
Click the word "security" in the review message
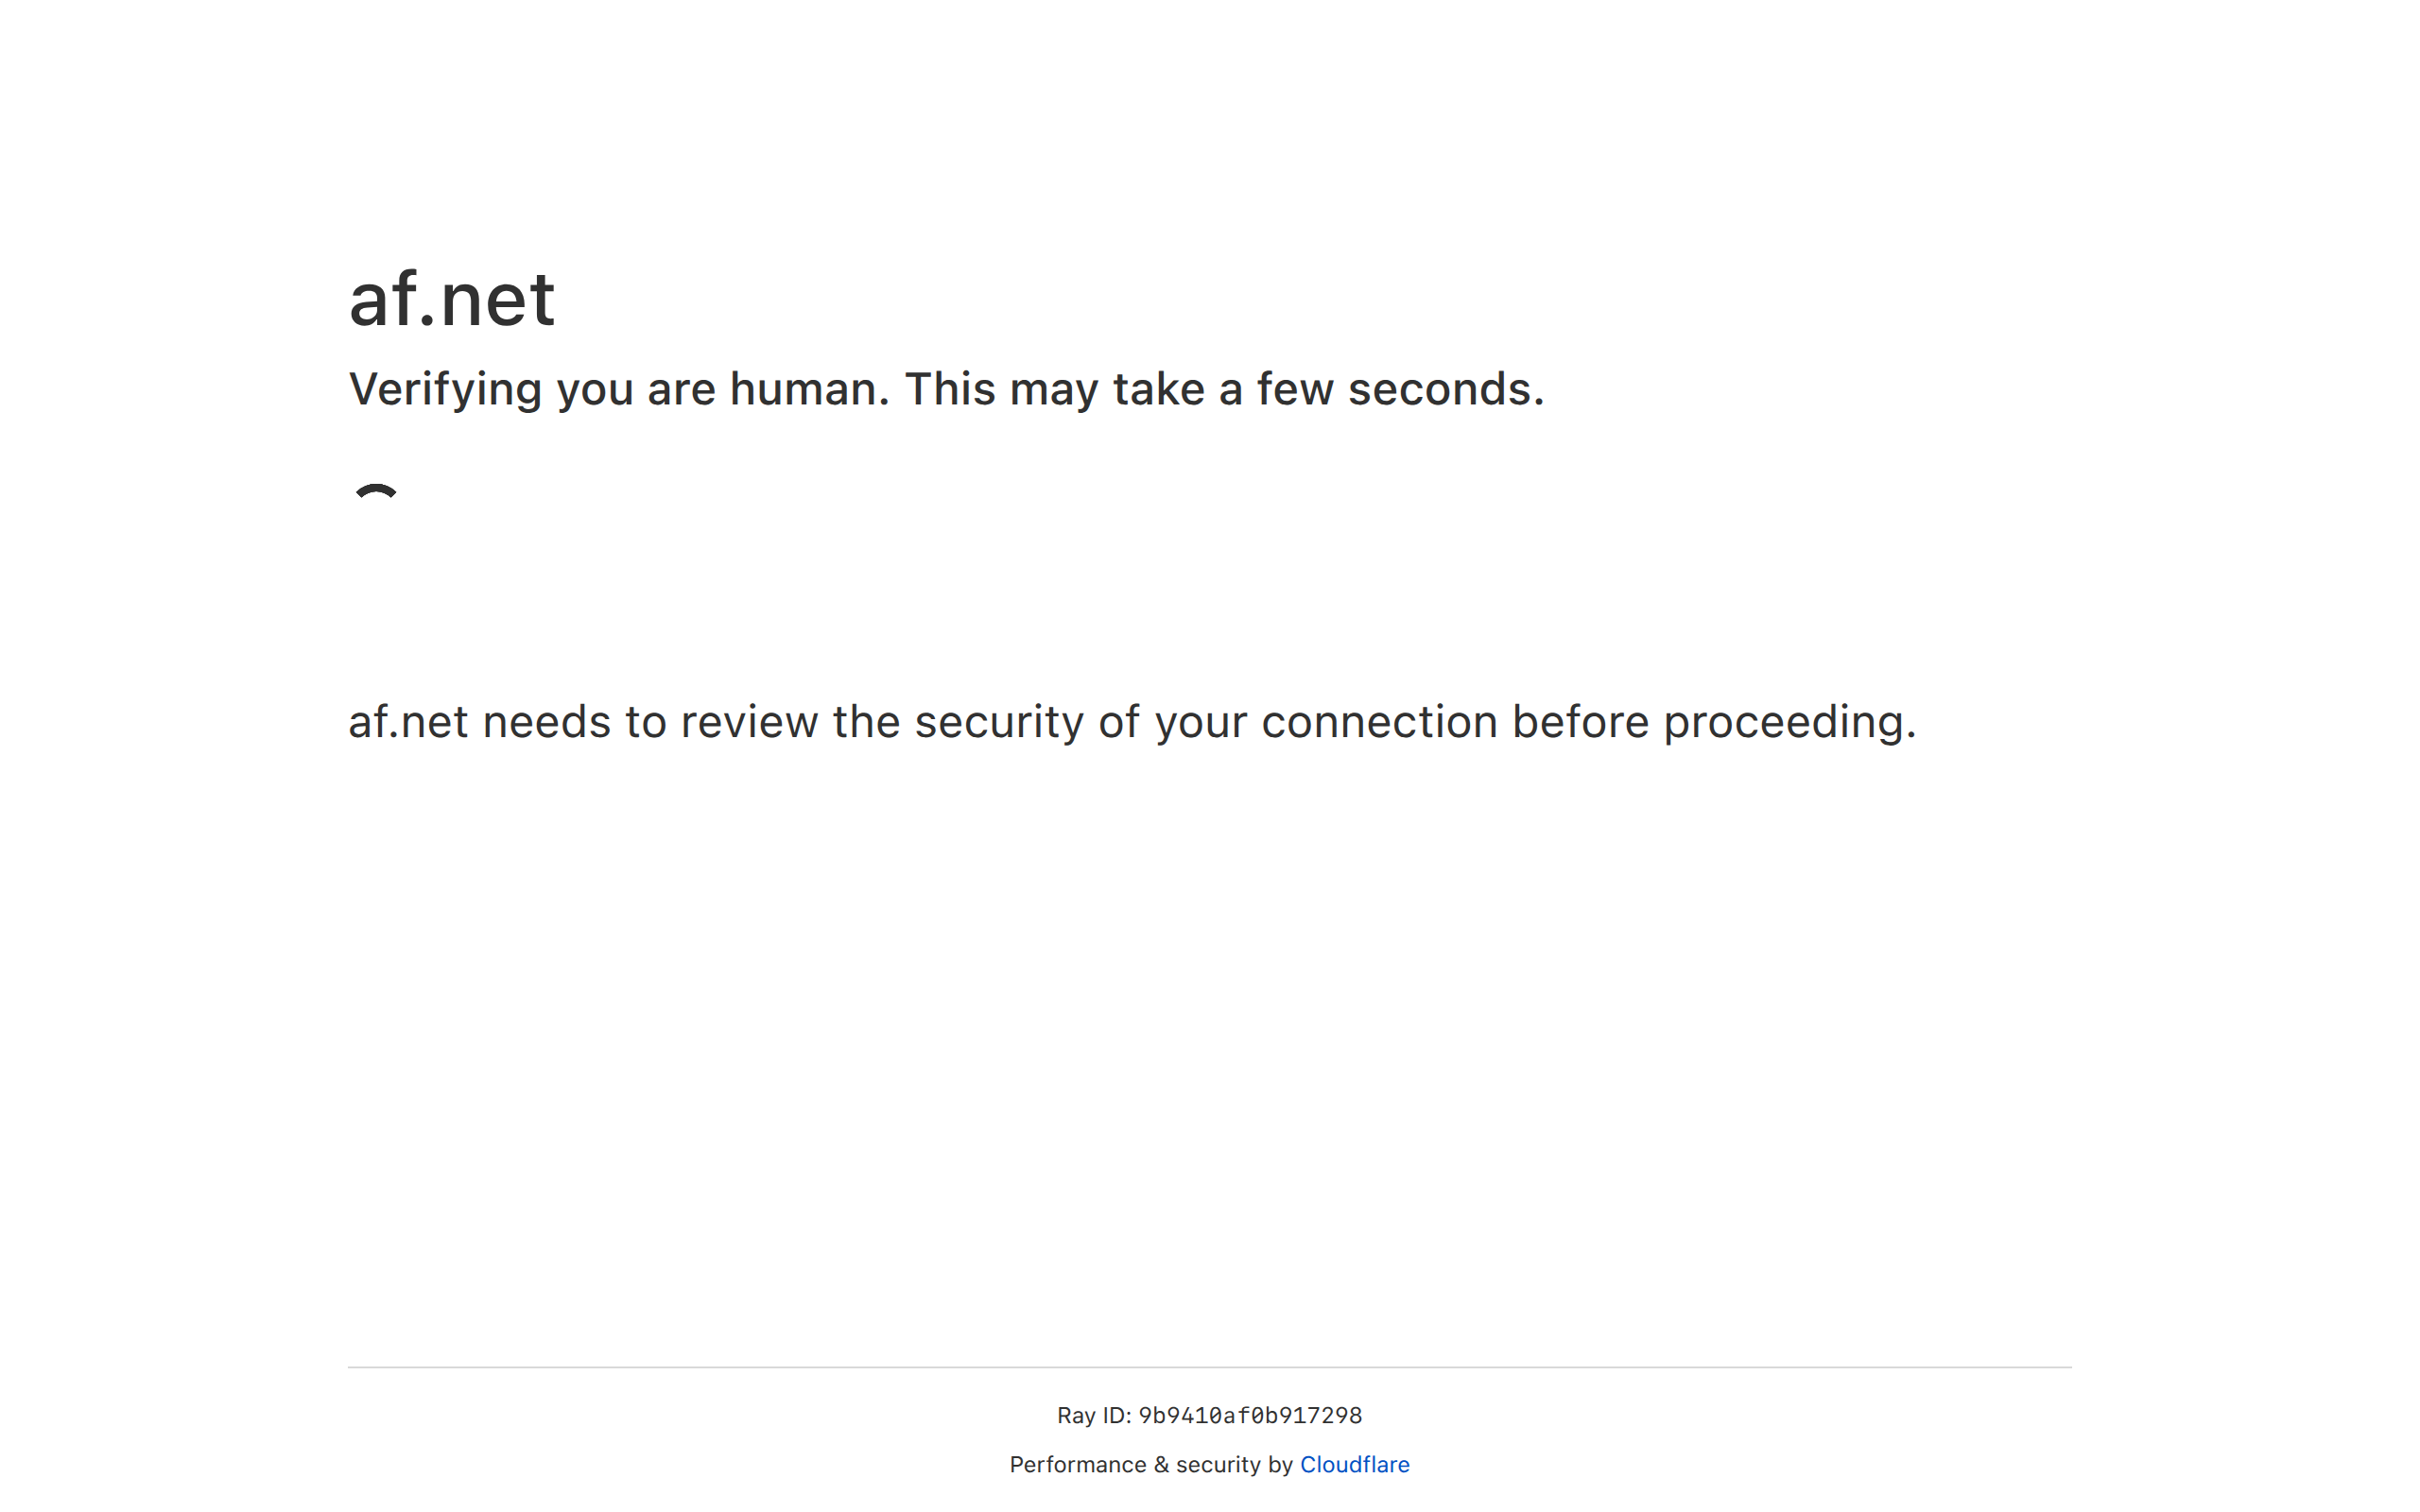pyautogui.click(x=998, y=722)
